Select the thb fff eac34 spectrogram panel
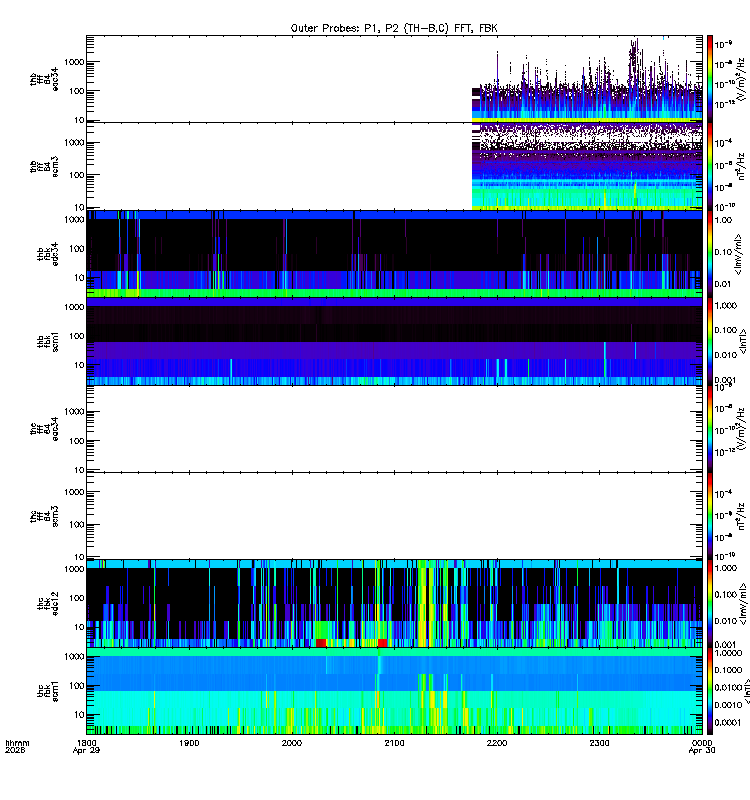Screen dimensions: 750x800 coord(394,79)
